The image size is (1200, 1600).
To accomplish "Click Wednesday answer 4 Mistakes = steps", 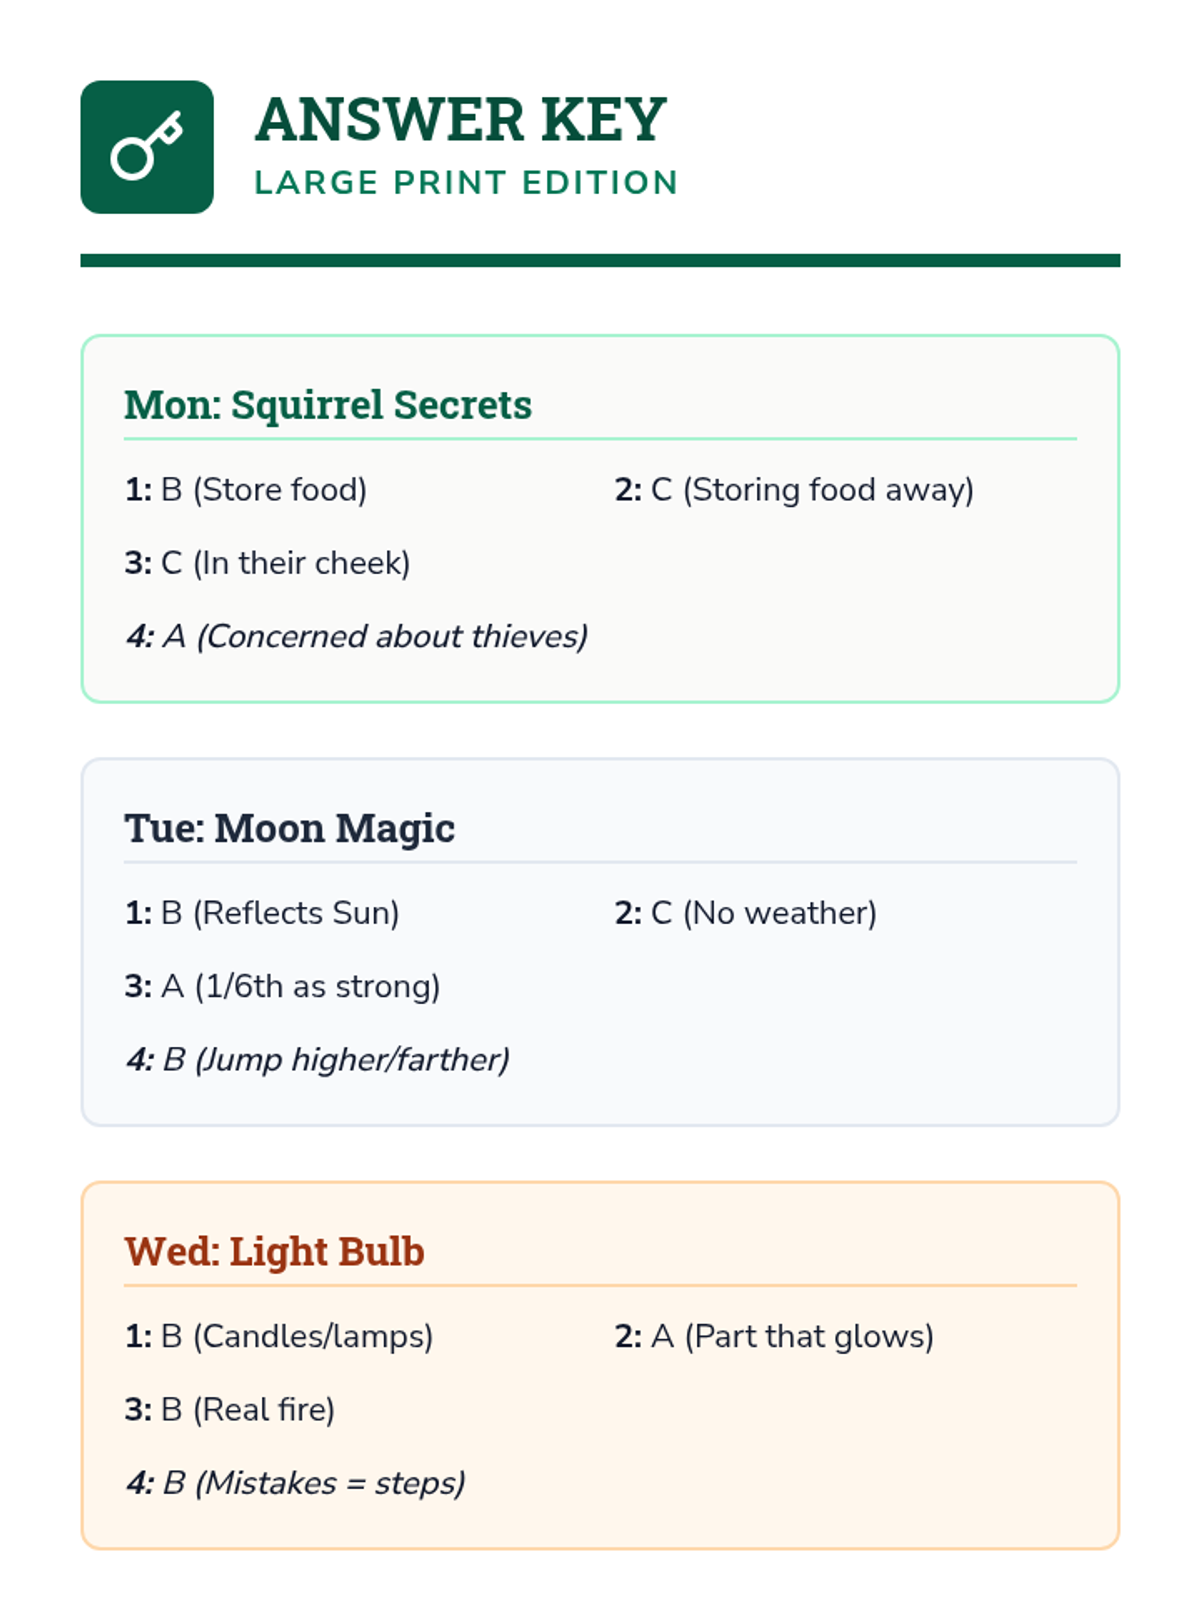I will [296, 1482].
